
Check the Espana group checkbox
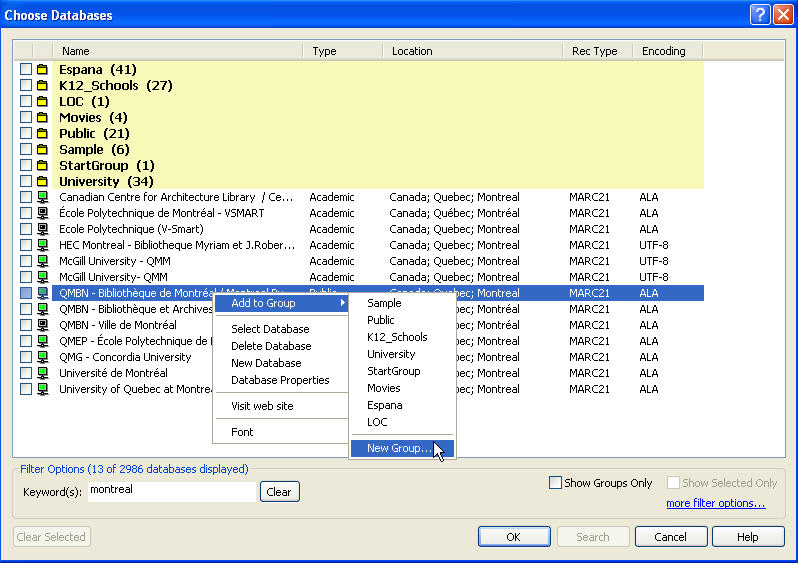tap(25, 69)
